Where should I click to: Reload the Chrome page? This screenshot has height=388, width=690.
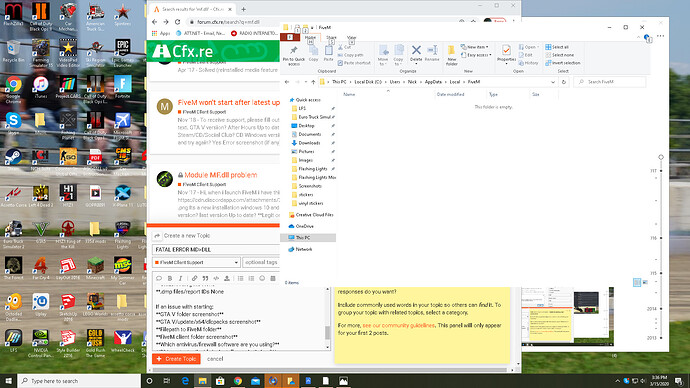click(x=177, y=22)
